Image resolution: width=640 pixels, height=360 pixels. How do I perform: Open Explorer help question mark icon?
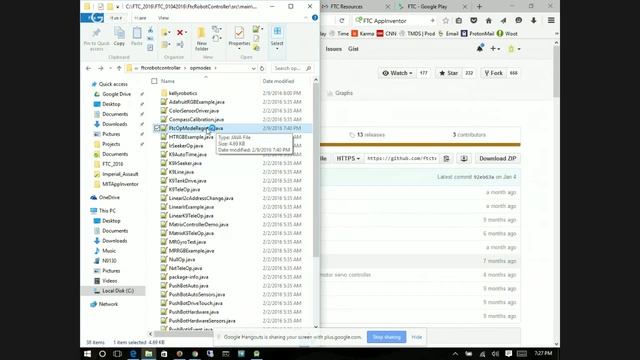(x=315, y=18)
